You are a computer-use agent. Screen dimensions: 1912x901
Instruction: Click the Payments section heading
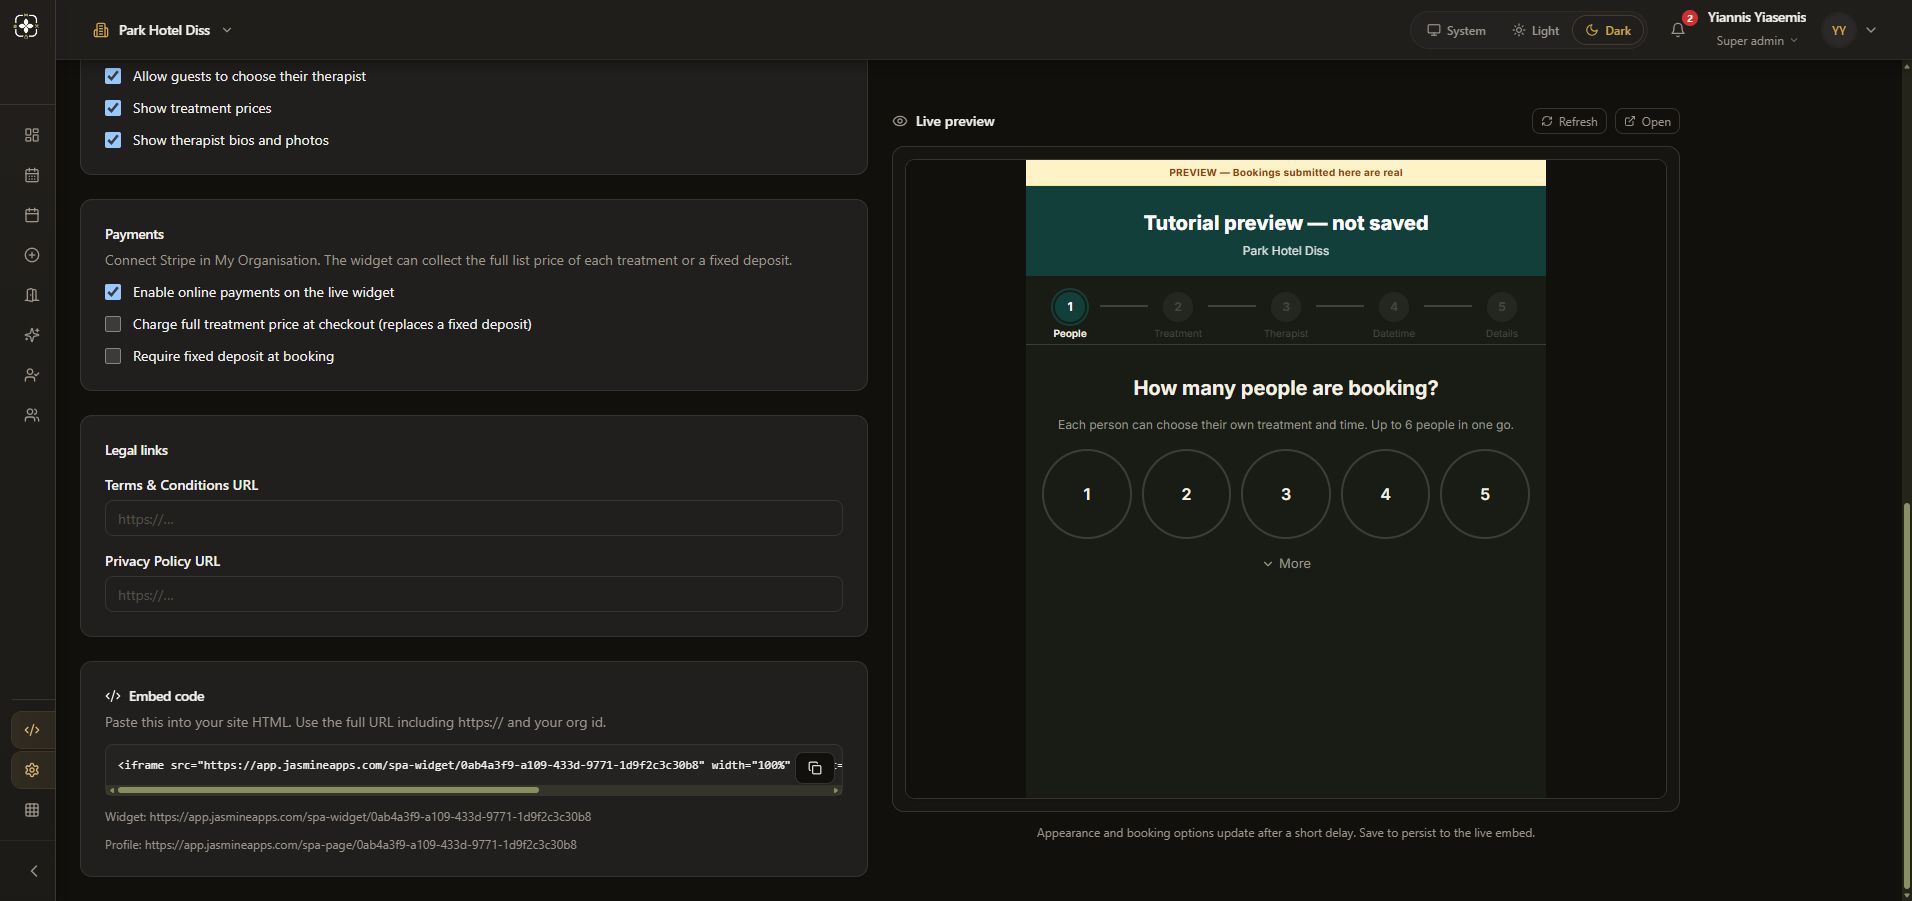(x=134, y=234)
